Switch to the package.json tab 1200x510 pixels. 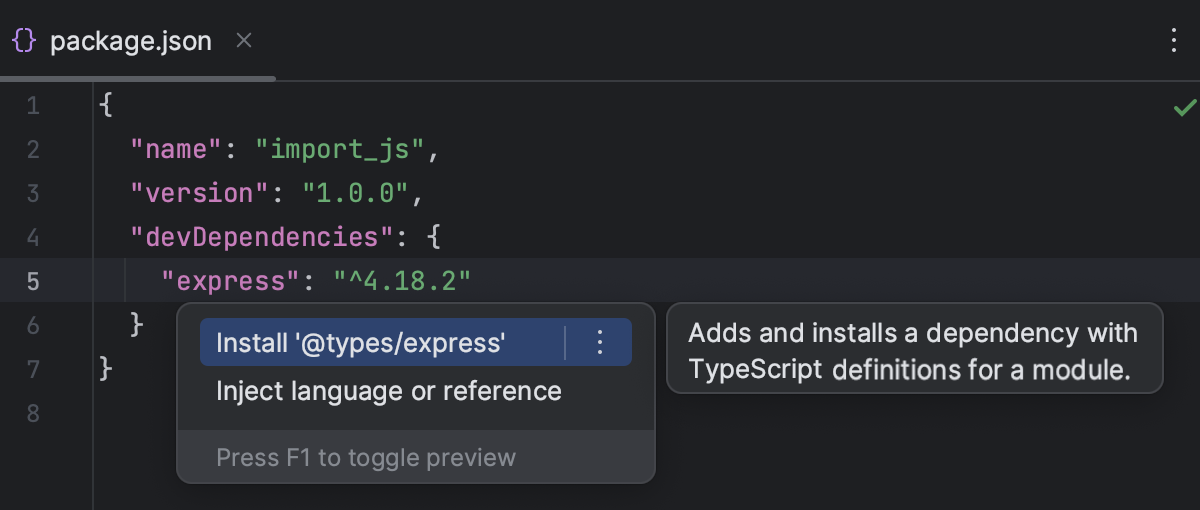tap(130, 41)
